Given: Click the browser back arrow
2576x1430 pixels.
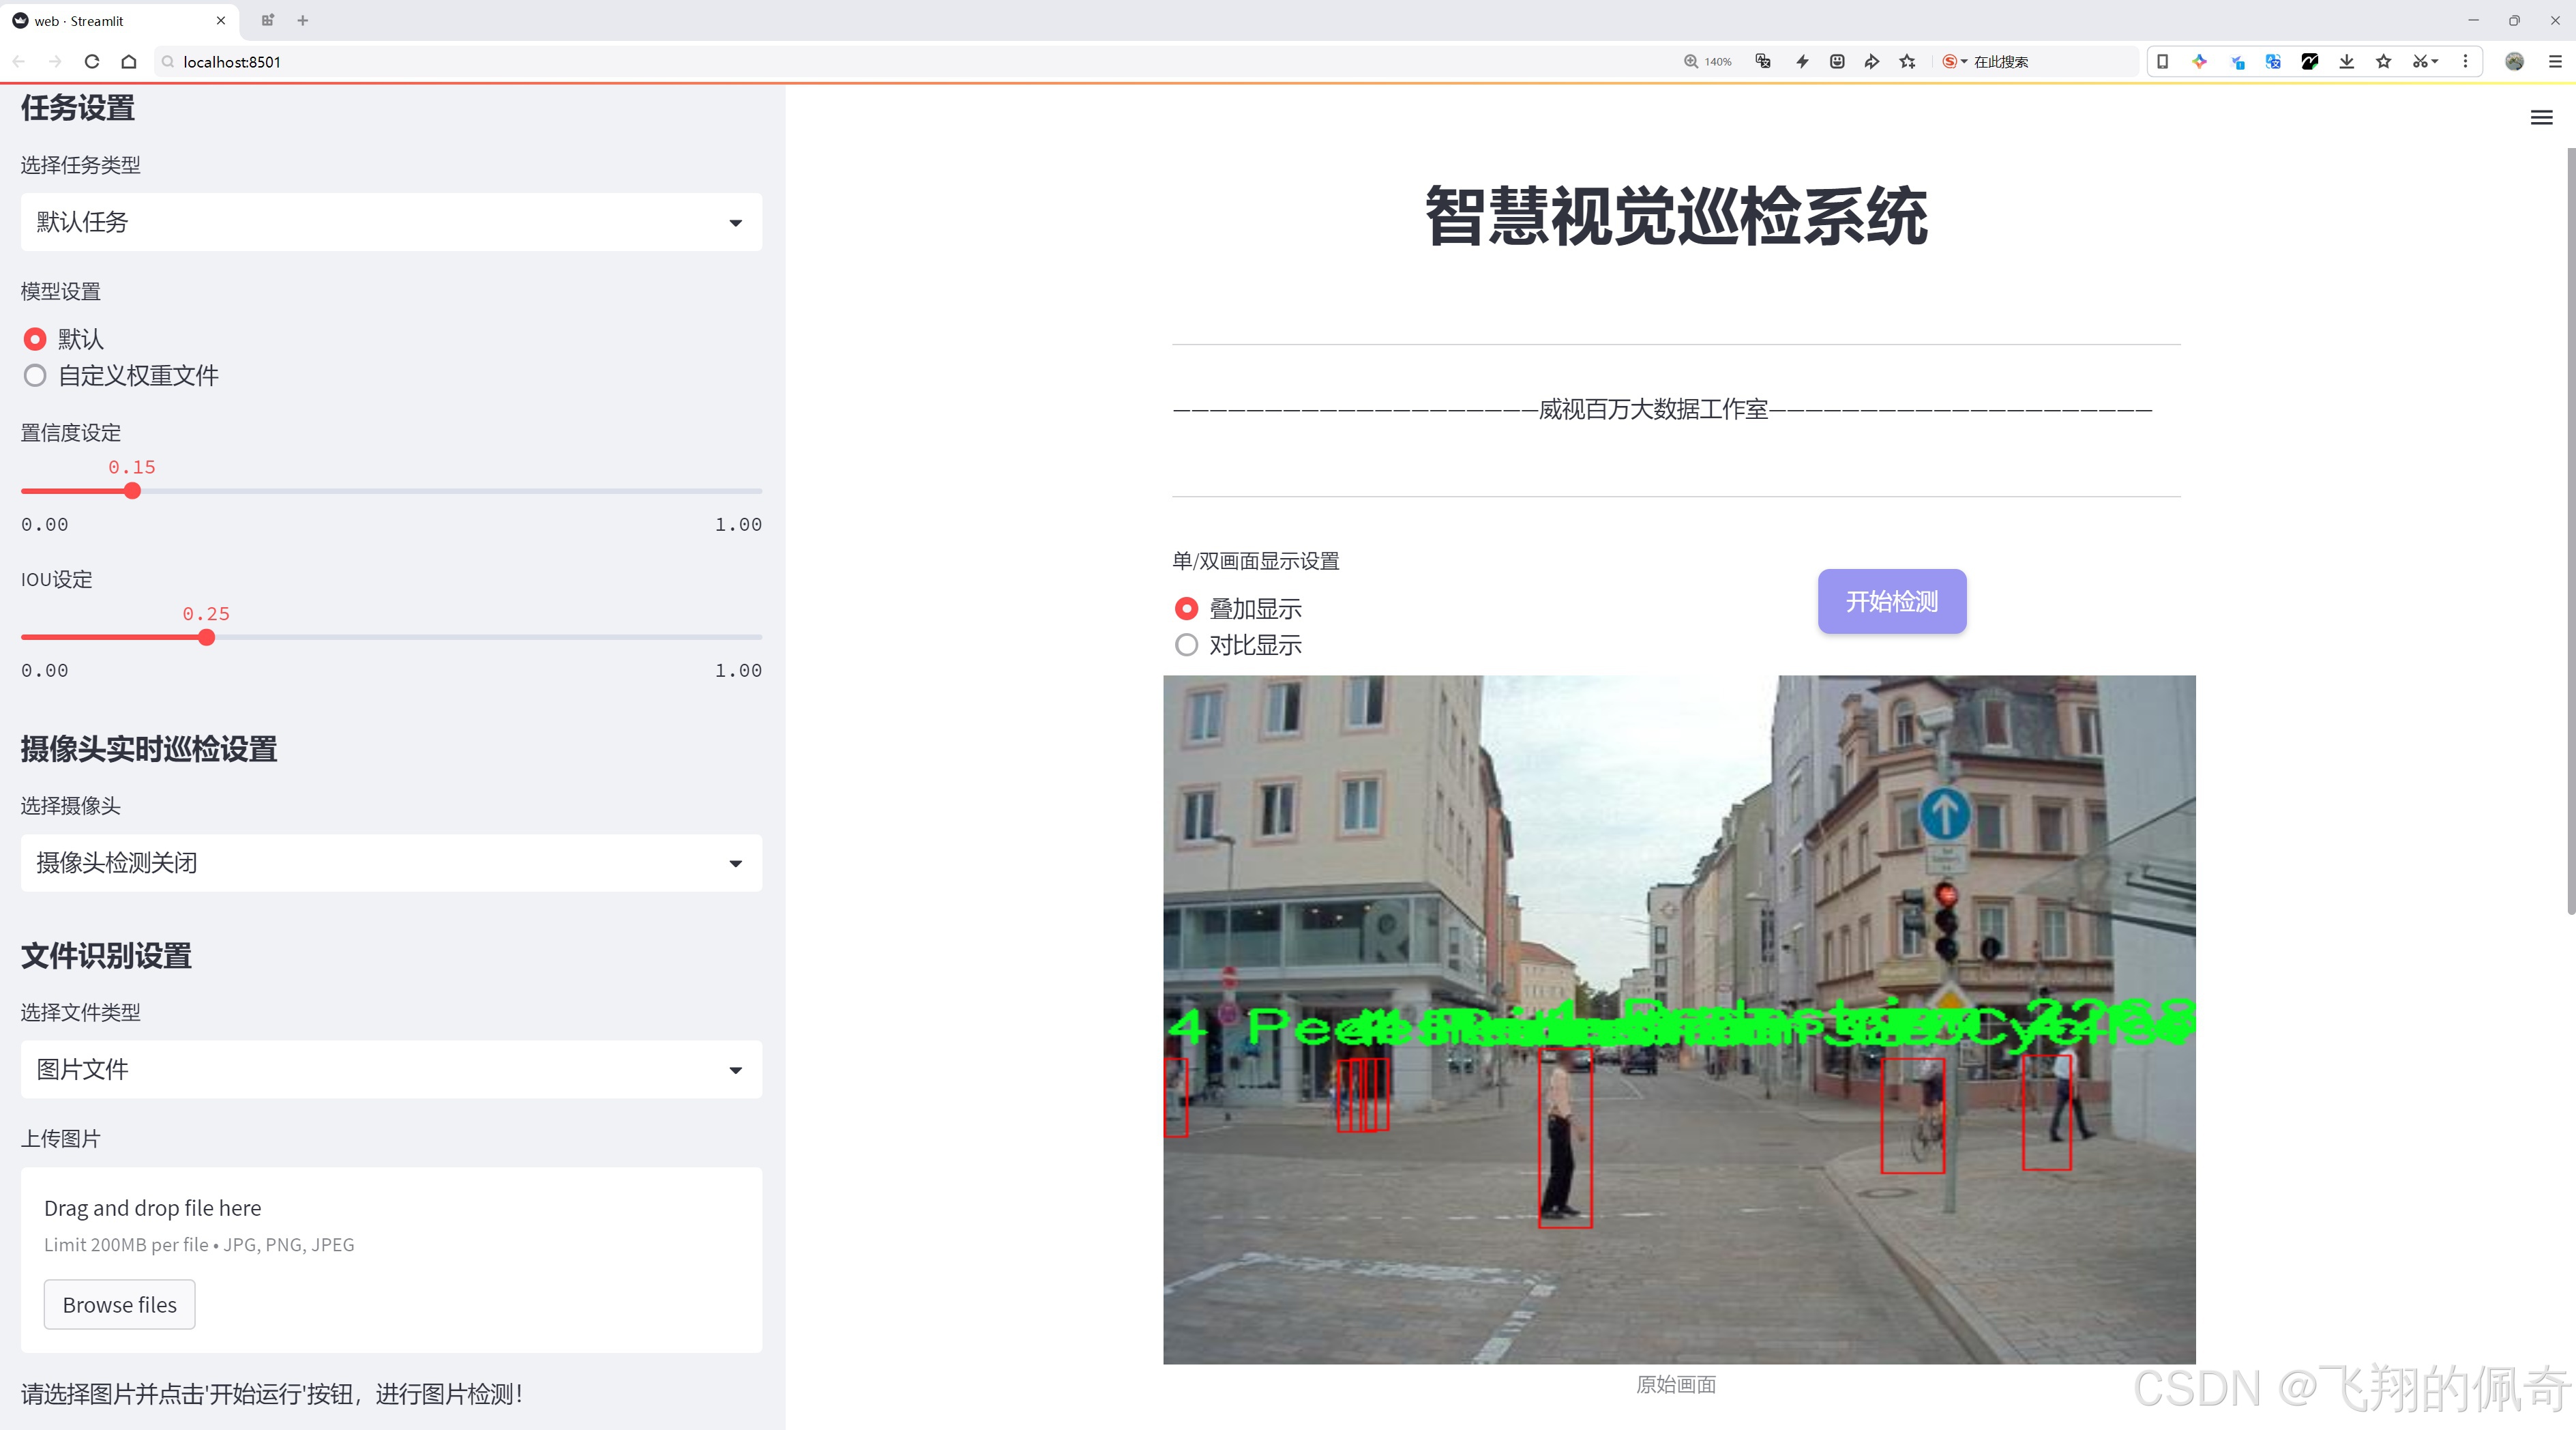Looking at the screenshot, I should coord(19,61).
